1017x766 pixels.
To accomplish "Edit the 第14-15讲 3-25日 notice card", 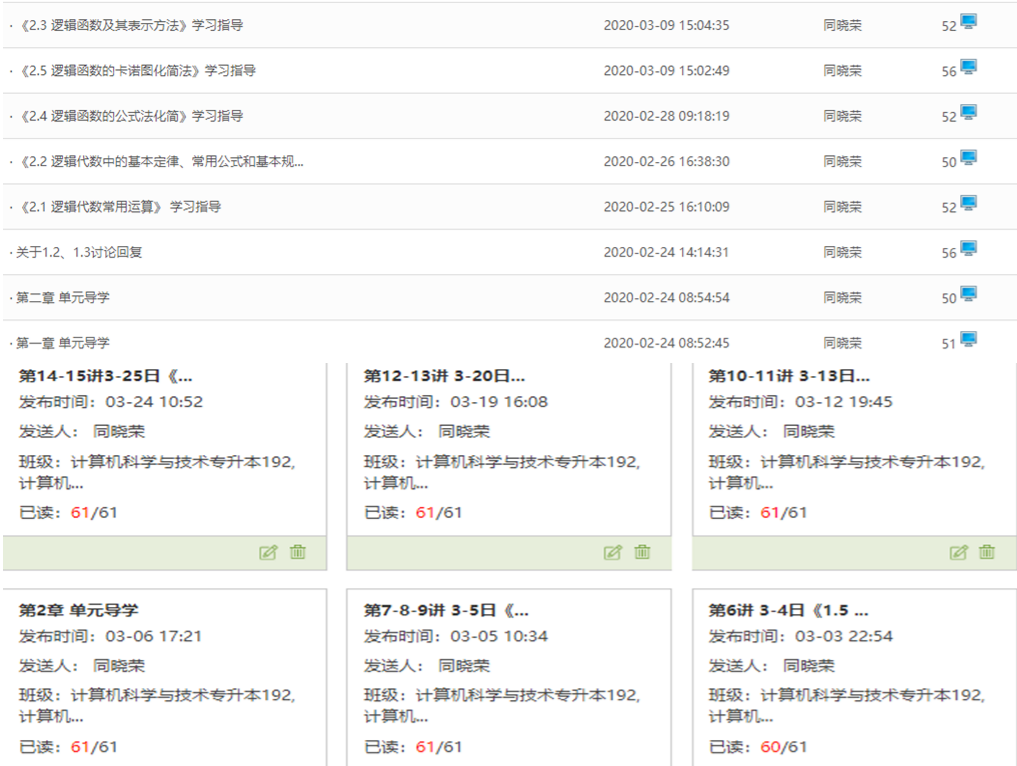I will pyautogui.click(x=268, y=552).
